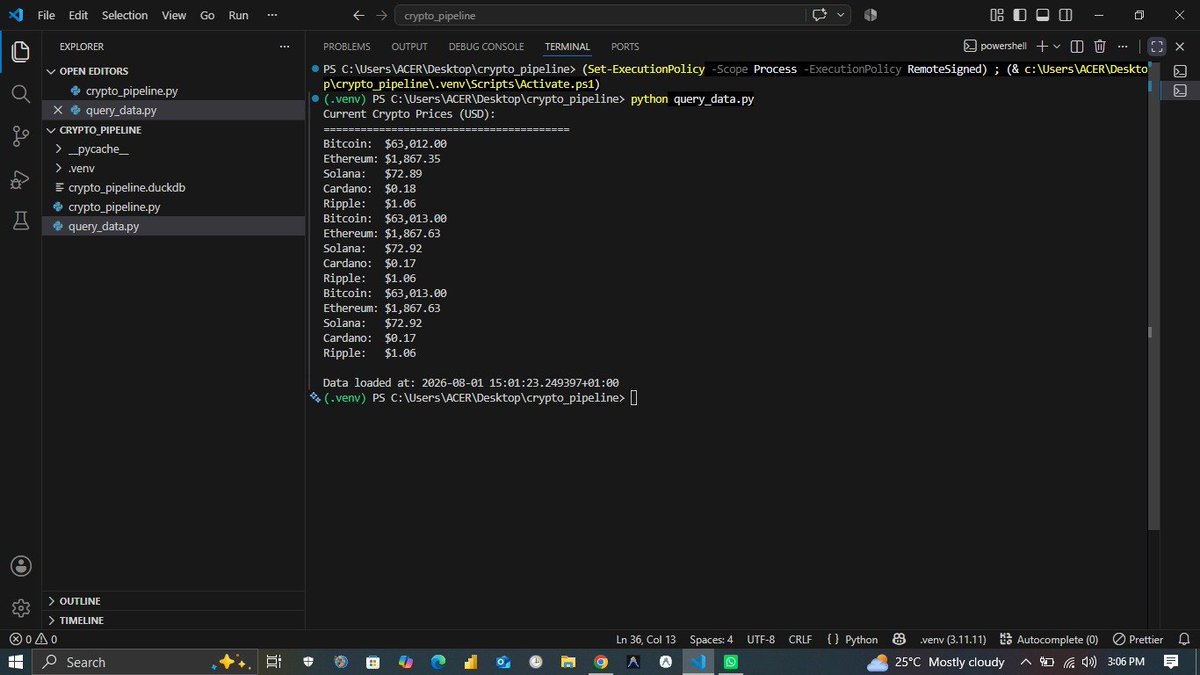The height and width of the screenshot is (675, 1200).
Task: Click Prettier in the status bar
Action: coord(1138,639)
